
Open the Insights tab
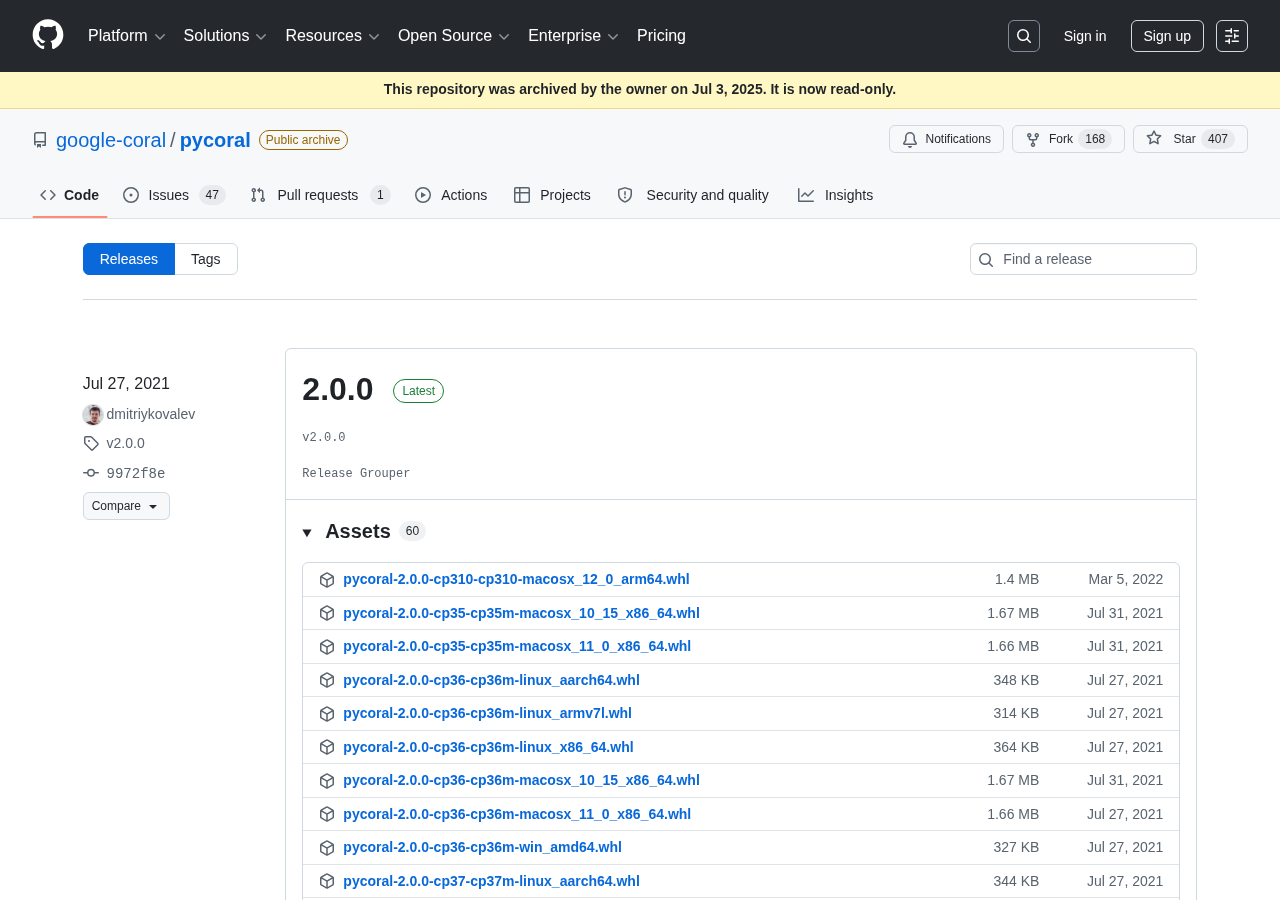(x=835, y=195)
